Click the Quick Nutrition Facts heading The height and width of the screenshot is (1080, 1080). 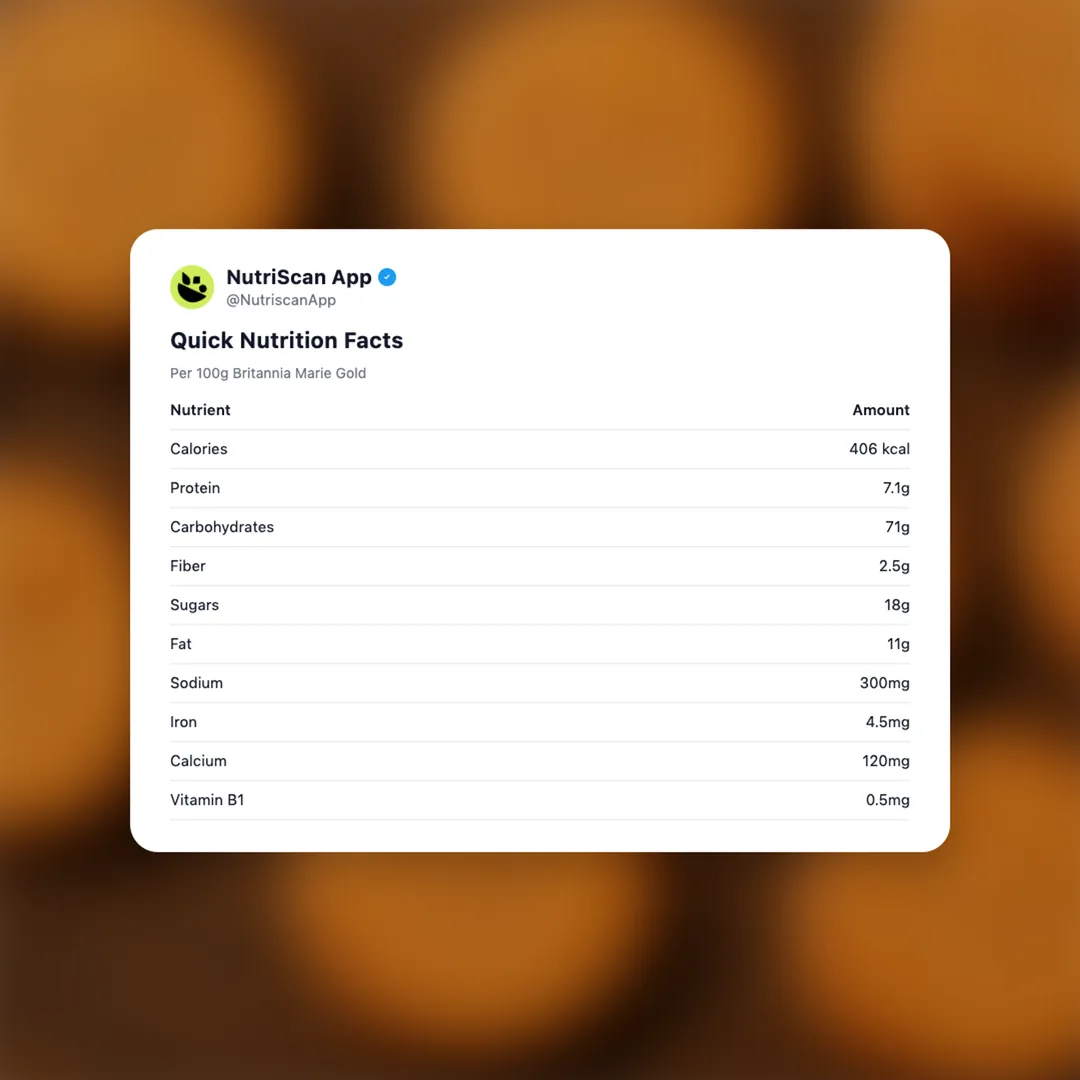point(286,340)
